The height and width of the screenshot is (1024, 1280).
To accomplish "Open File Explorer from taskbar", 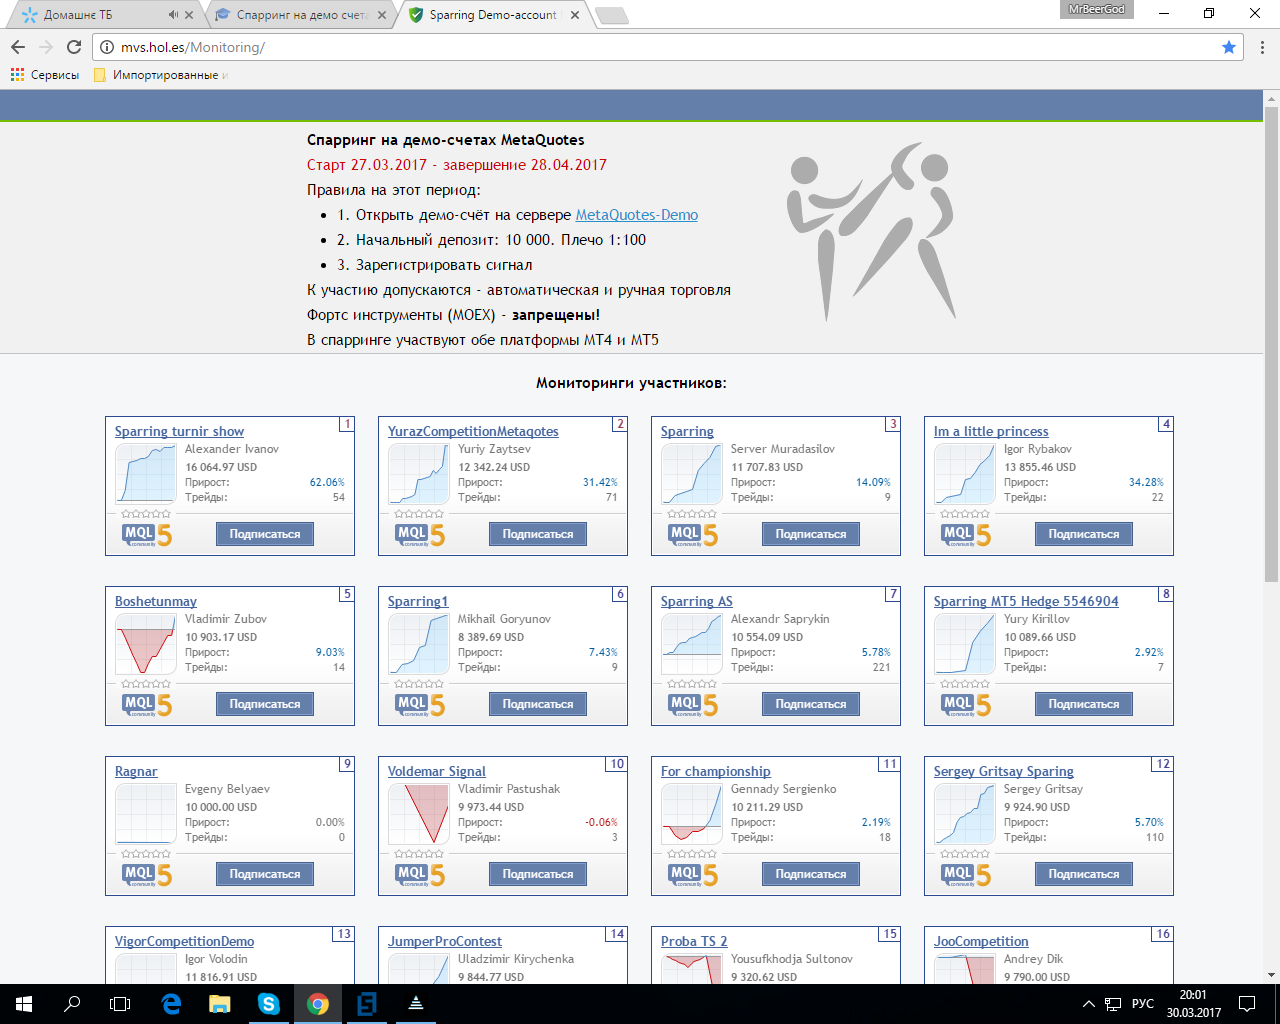I will coord(219,1004).
